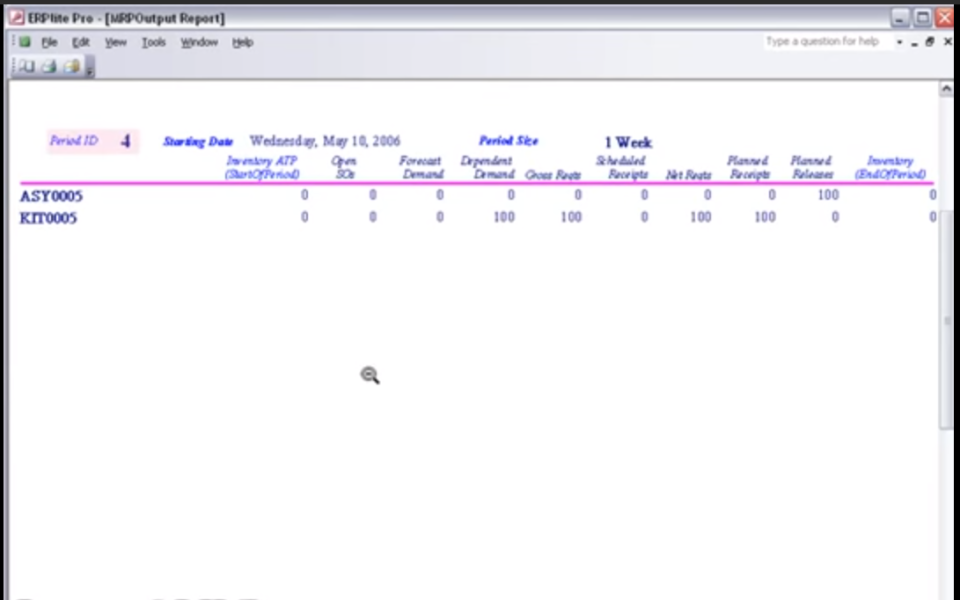
Task: Open the Tools menu
Action: click(x=154, y=42)
